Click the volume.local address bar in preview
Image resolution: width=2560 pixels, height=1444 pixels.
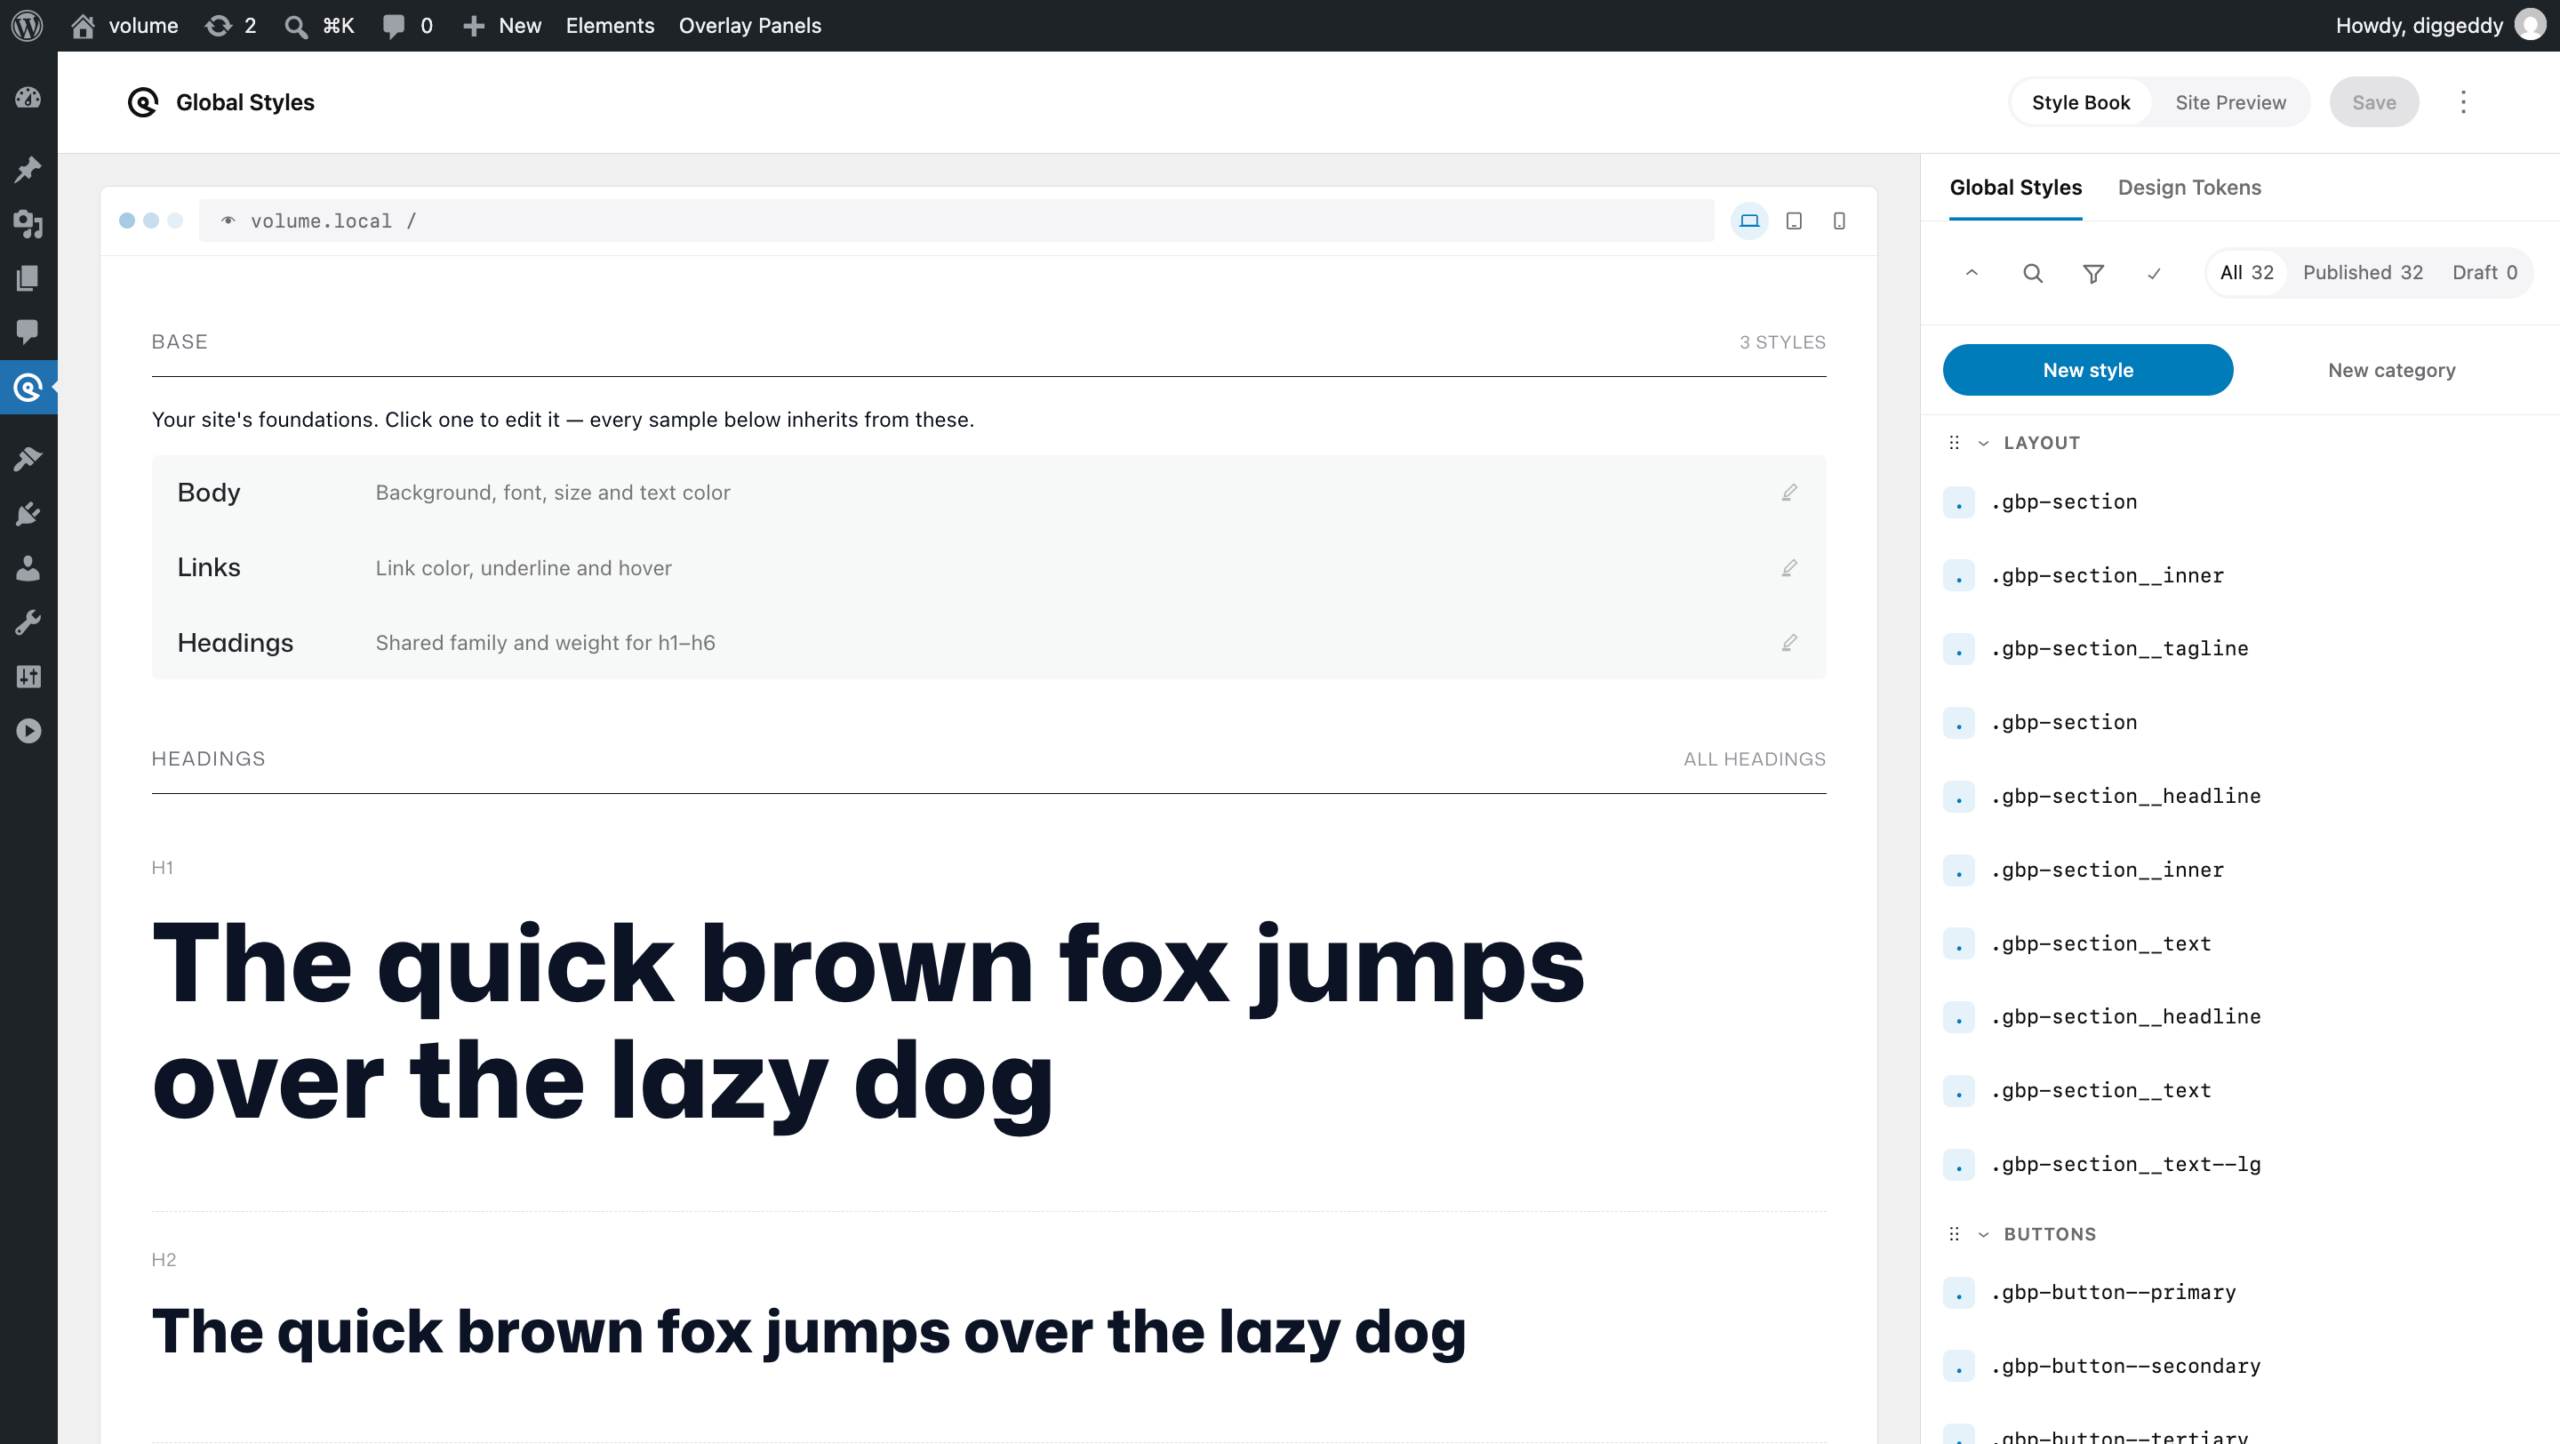coord(956,221)
